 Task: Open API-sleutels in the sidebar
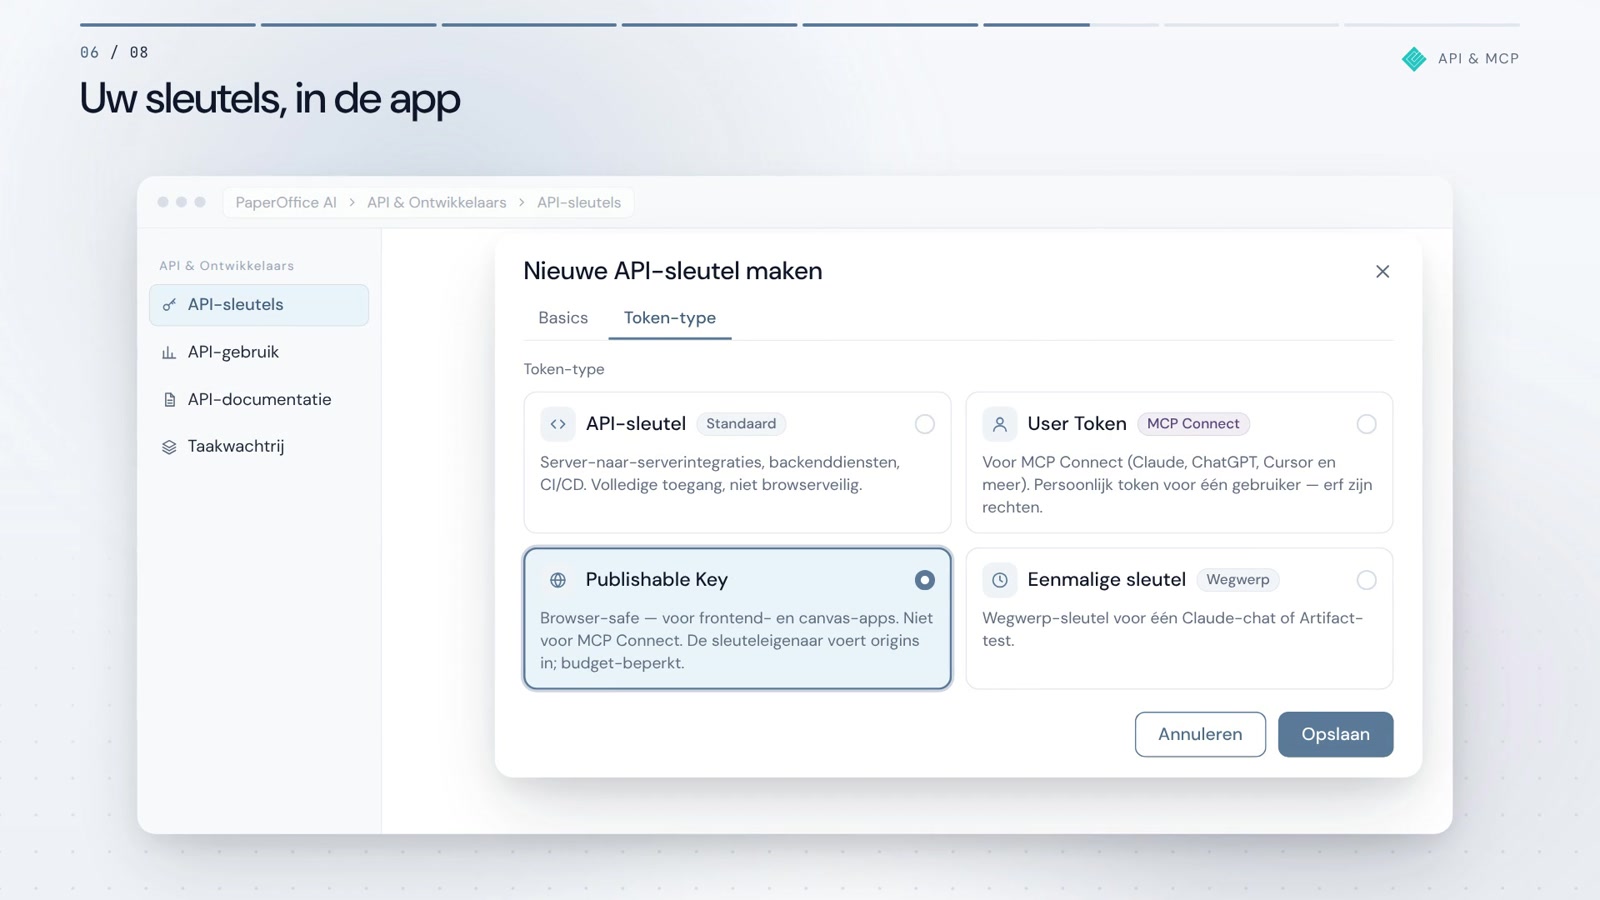point(259,305)
